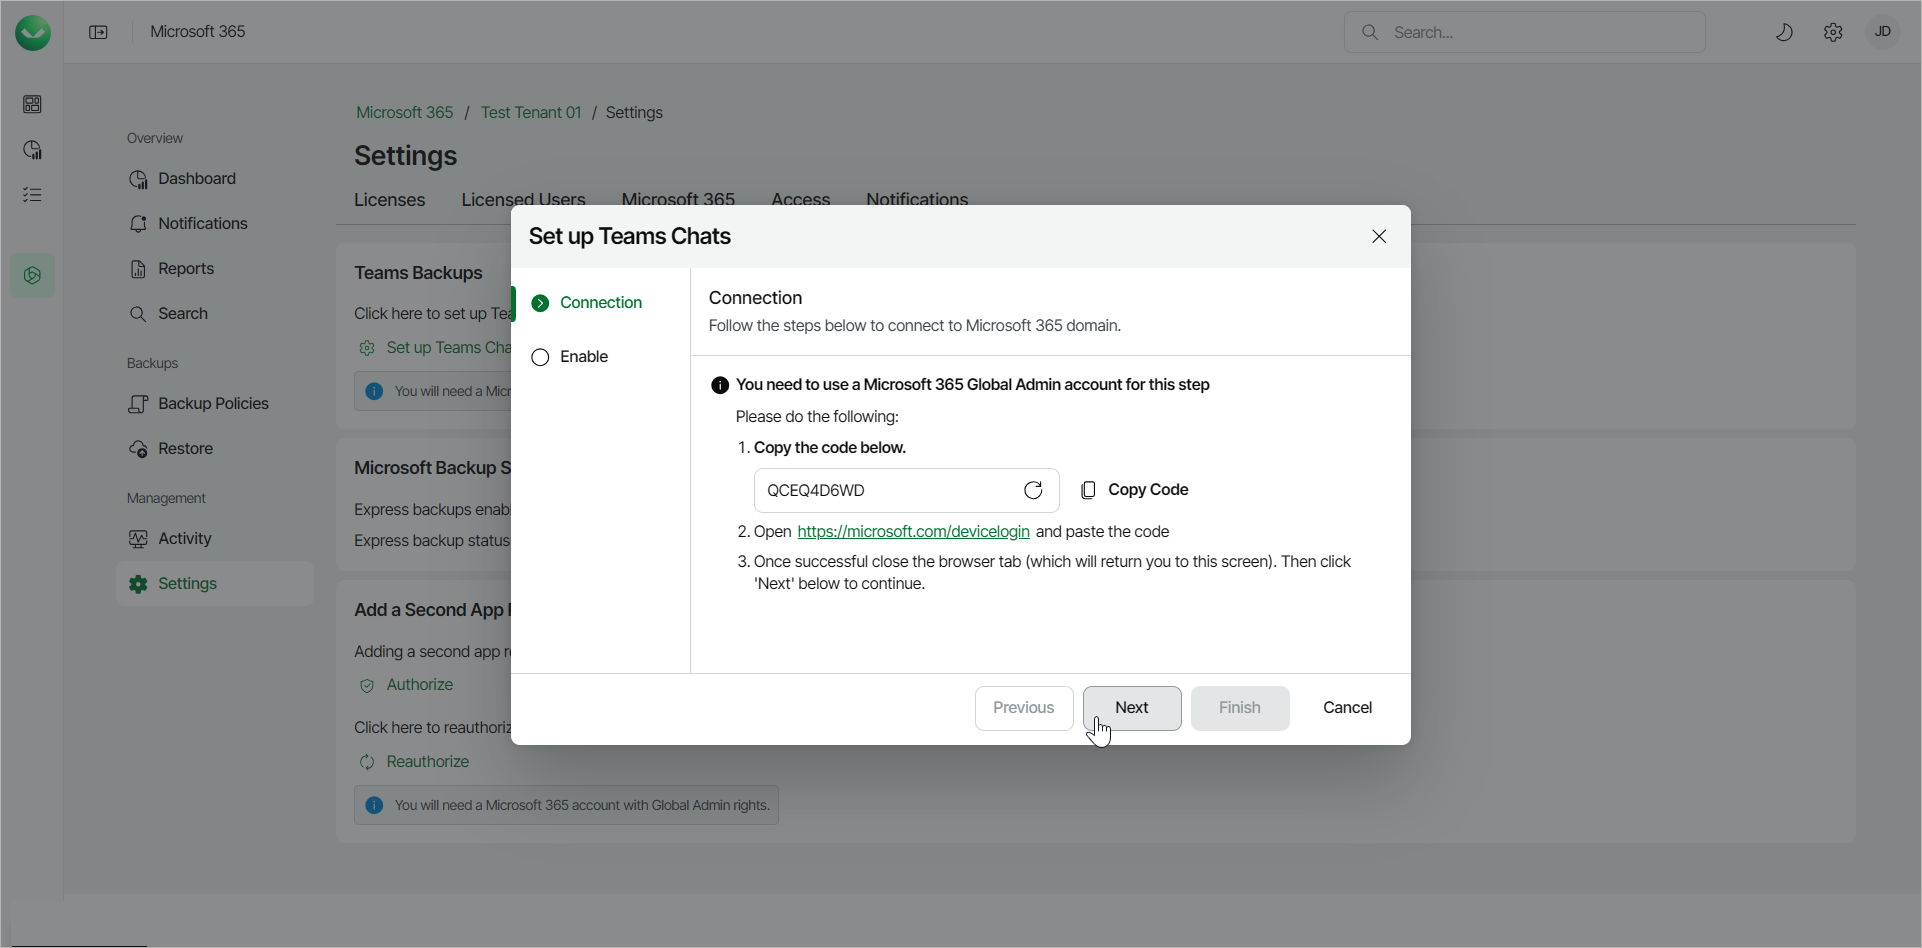Image resolution: width=1922 pixels, height=948 pixels.
Task: Open the dashboard grid icon in left rail
Action: [x=32, y=104]
